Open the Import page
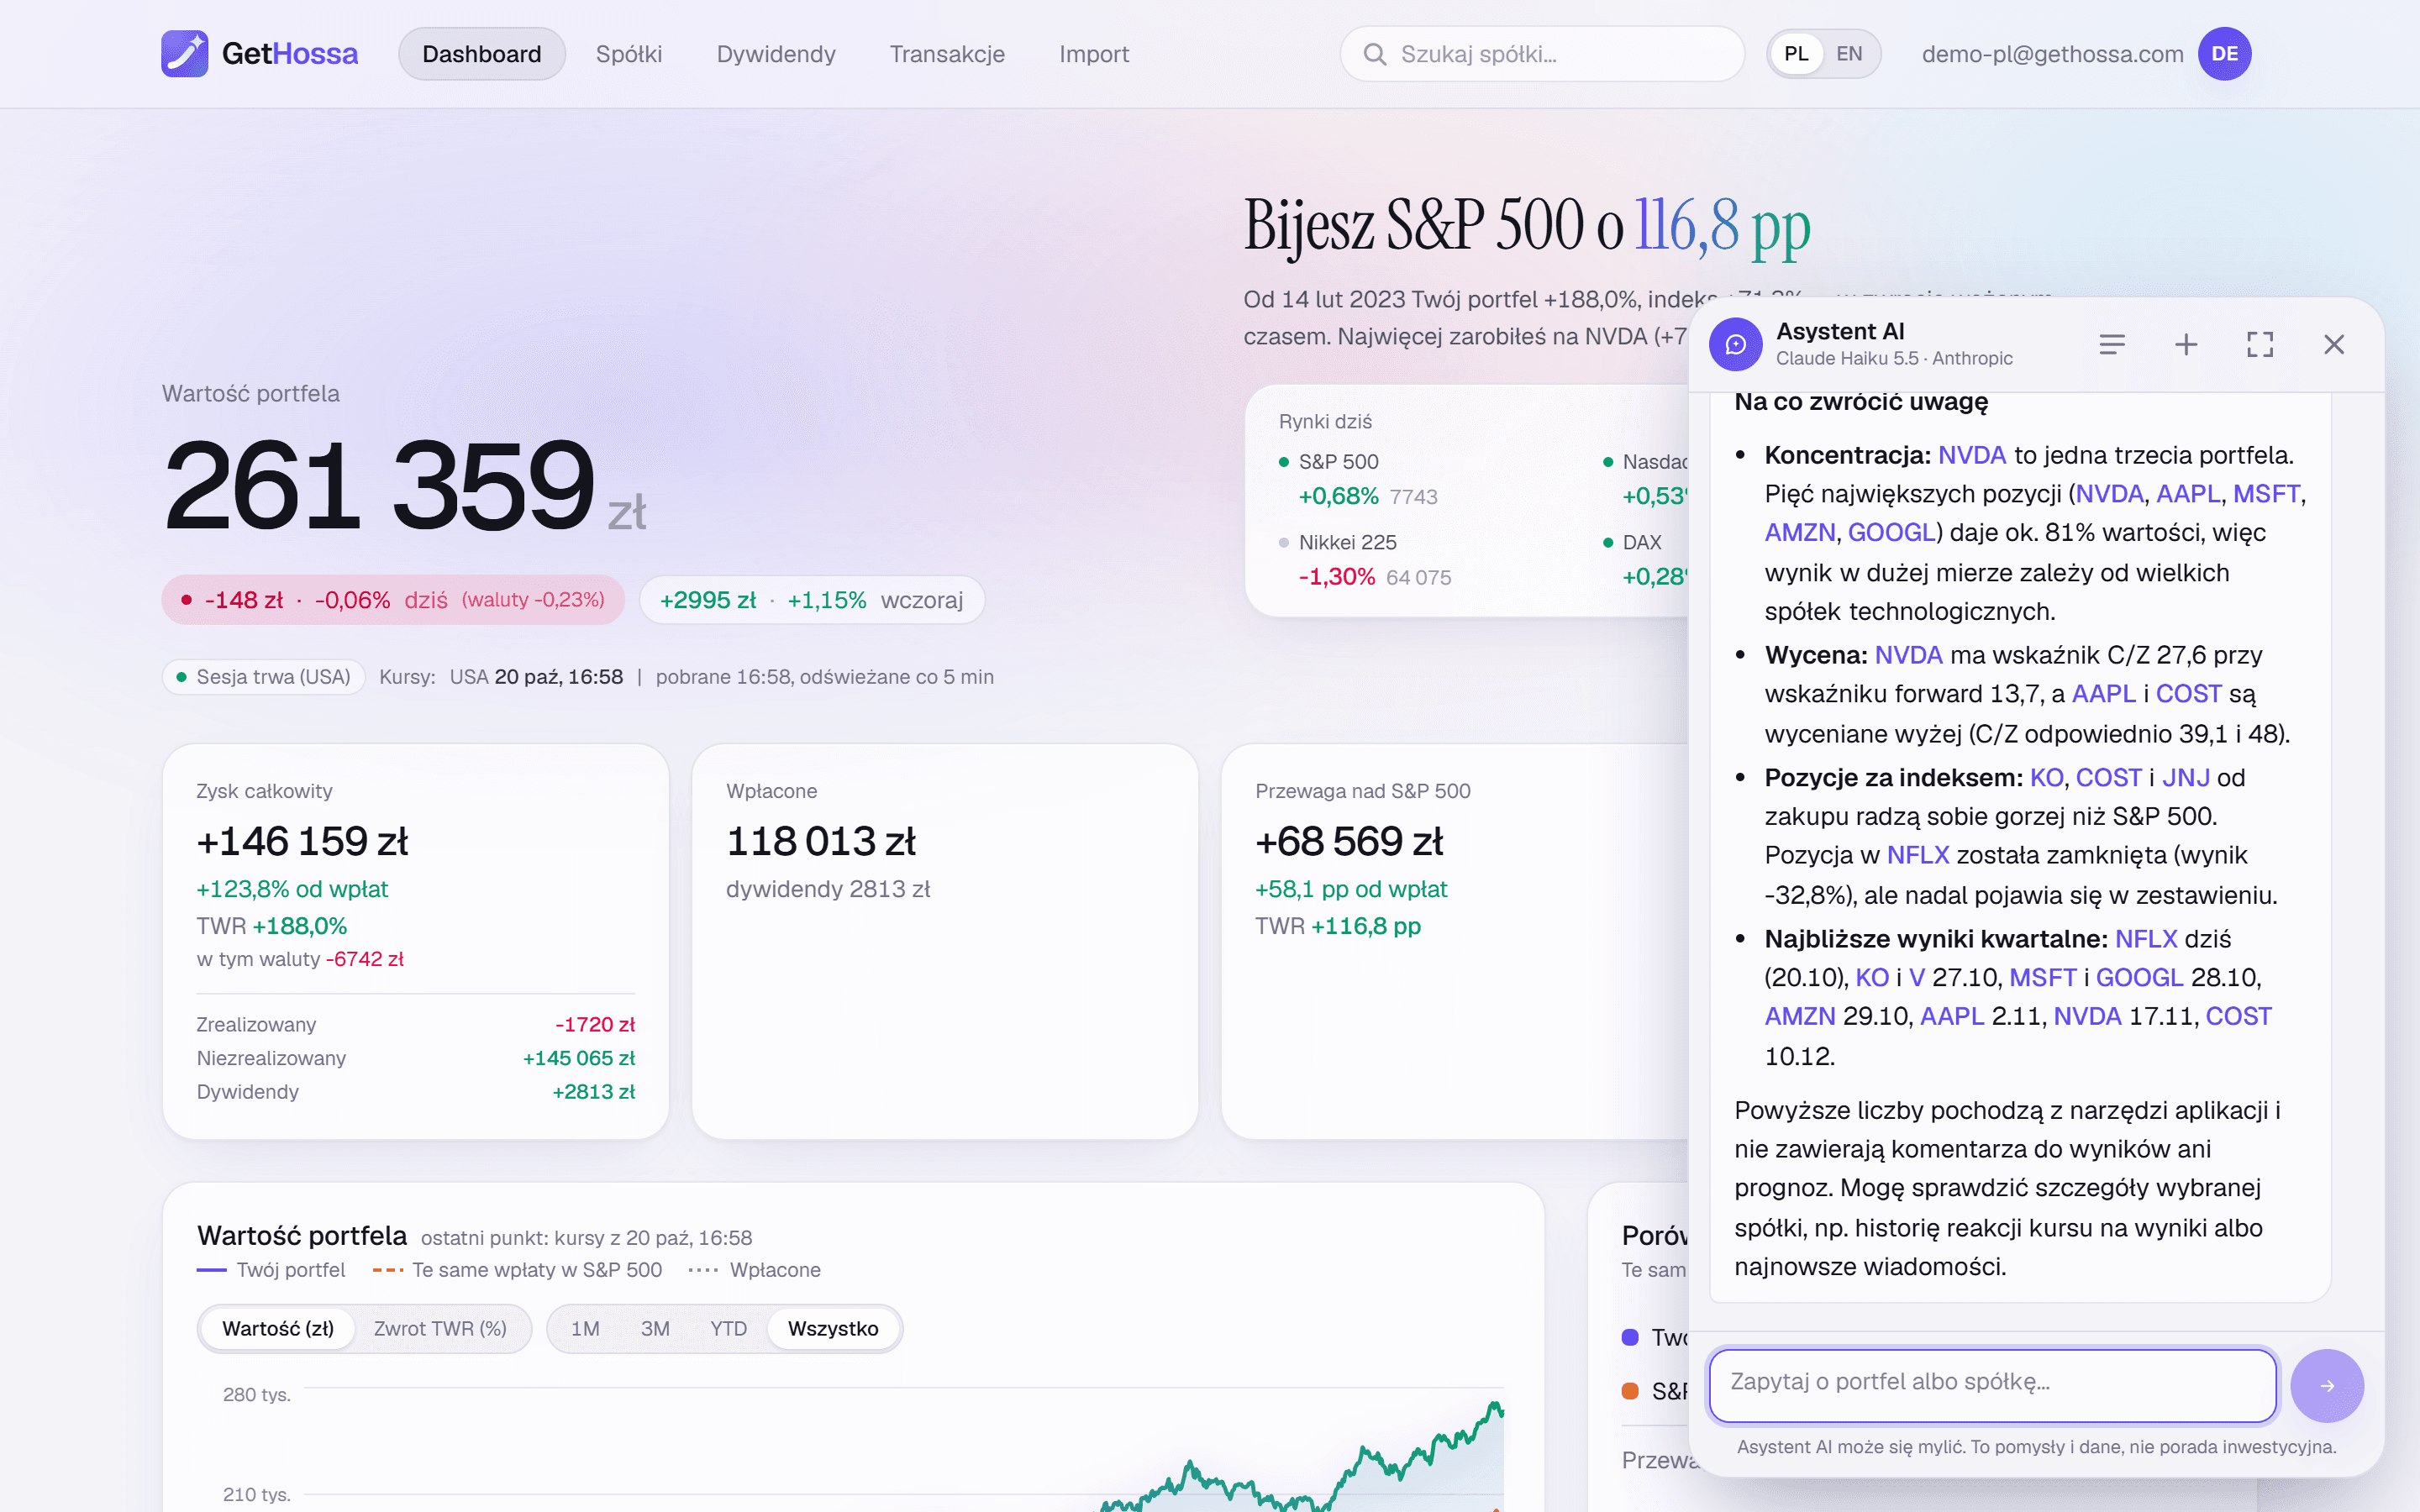 click(1094, 54)
